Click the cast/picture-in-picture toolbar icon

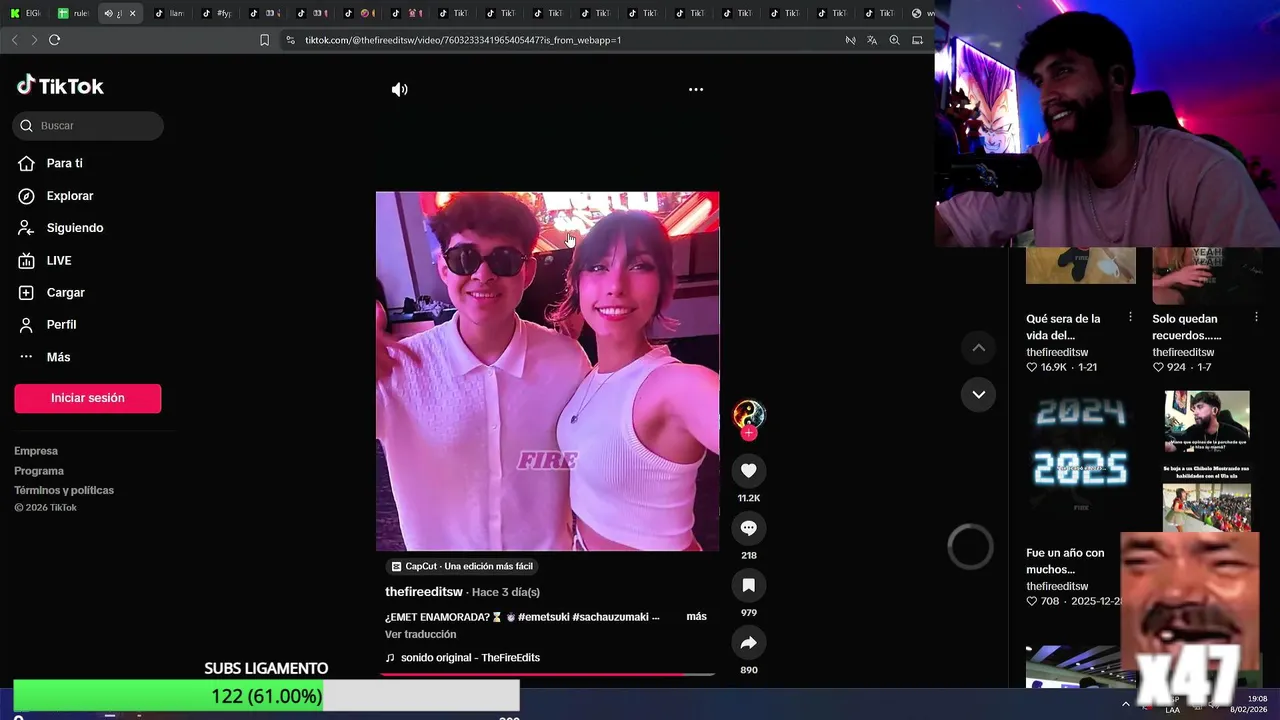tap(917, 40)
